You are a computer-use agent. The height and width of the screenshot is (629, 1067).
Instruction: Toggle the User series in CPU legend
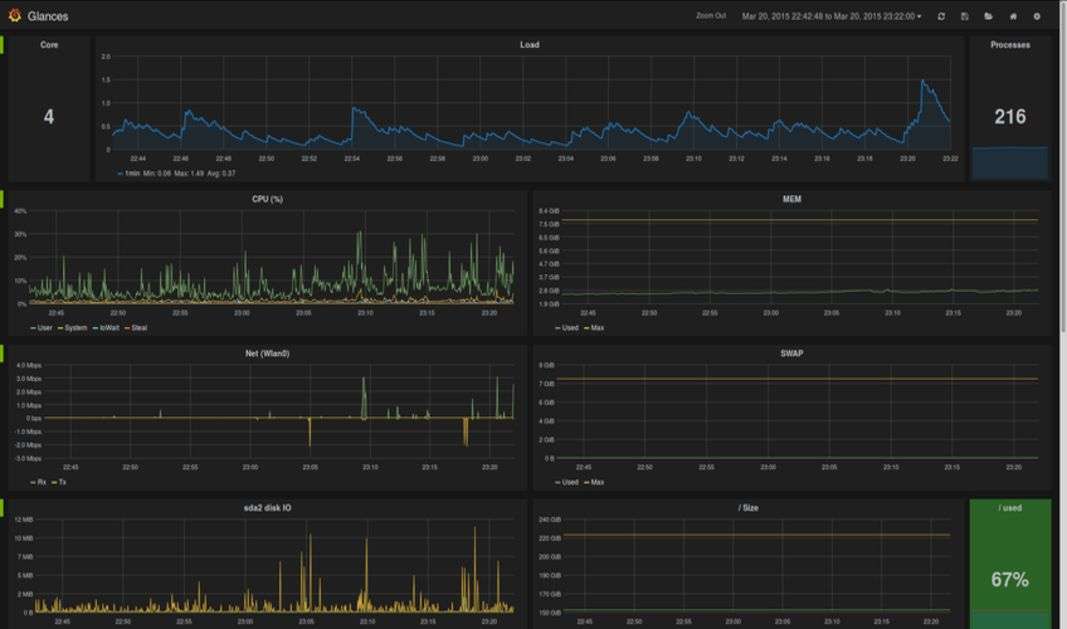(41, 328)
